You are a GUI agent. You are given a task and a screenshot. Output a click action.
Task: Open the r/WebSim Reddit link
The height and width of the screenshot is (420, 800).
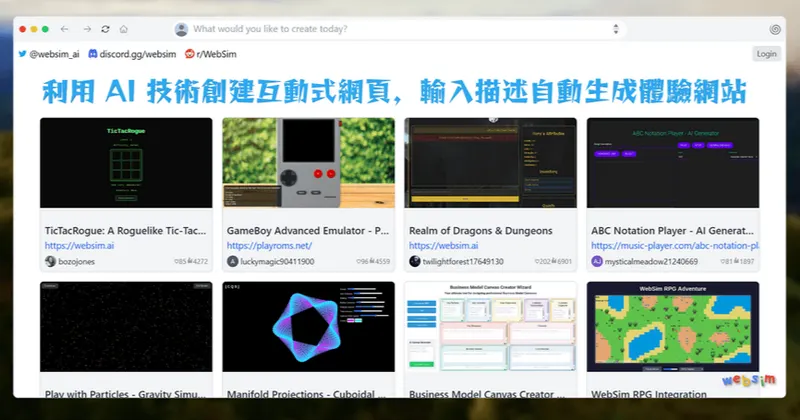click(210, 54)
